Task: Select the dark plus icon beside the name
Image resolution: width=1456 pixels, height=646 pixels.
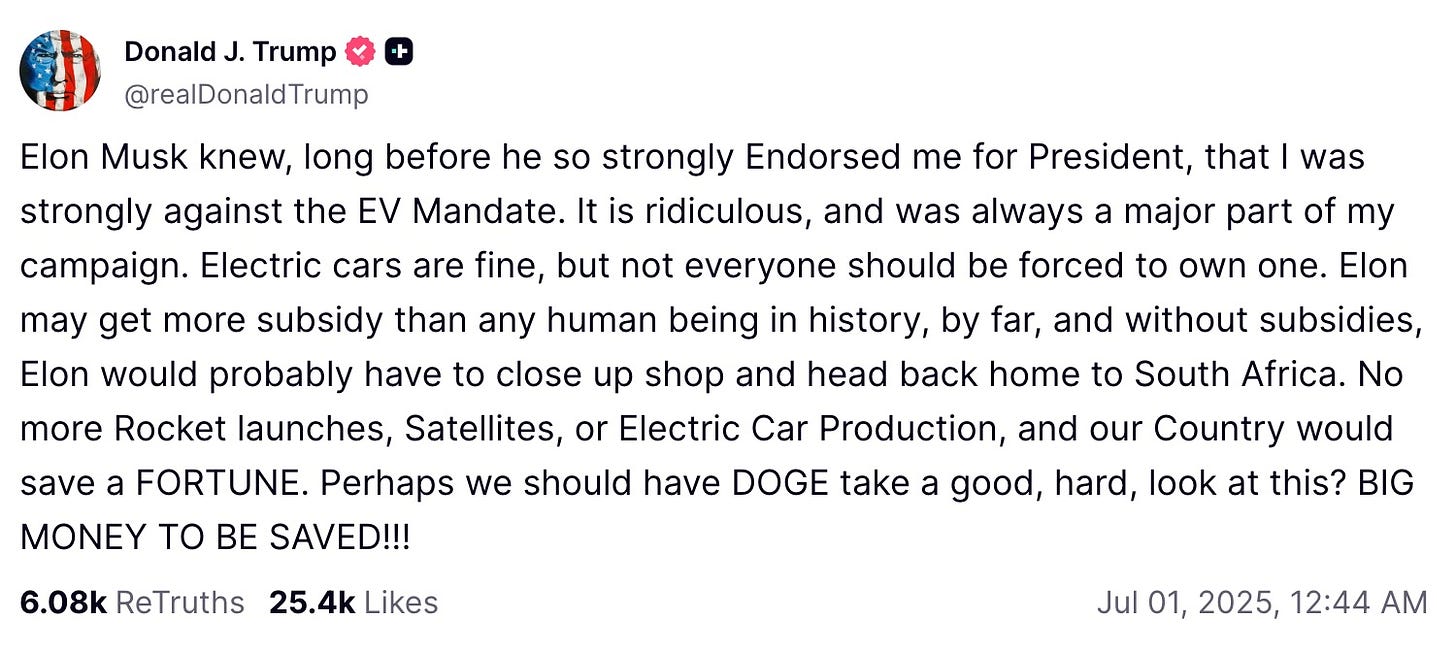Action: (x=399, y=51)
